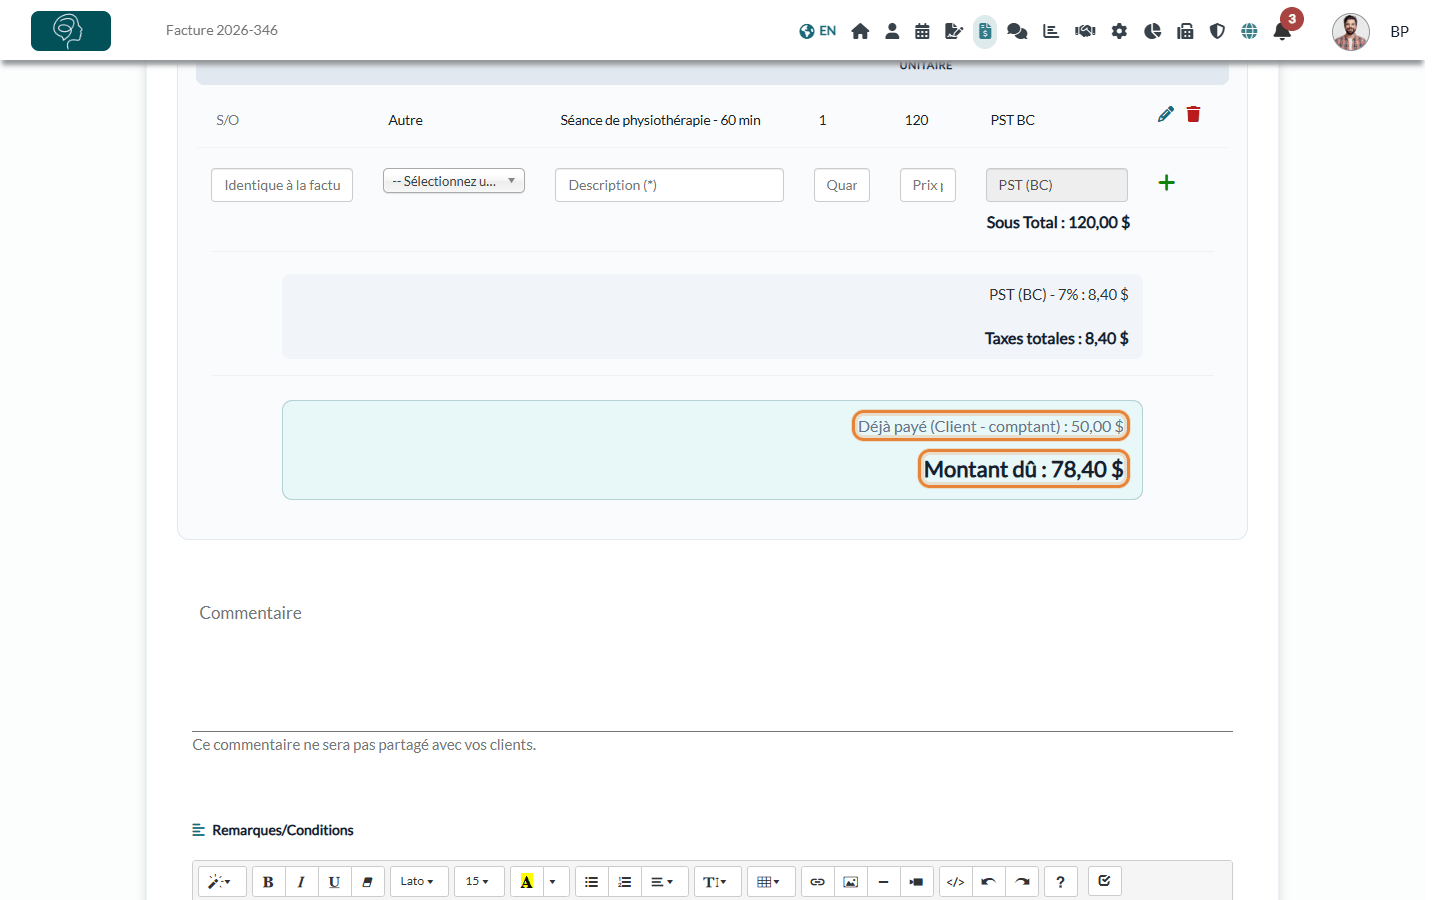Image resolution: width=1440 pixels, height=900 pixels.
Task: Open the editor help question mark
Action: coord(1060,881)
